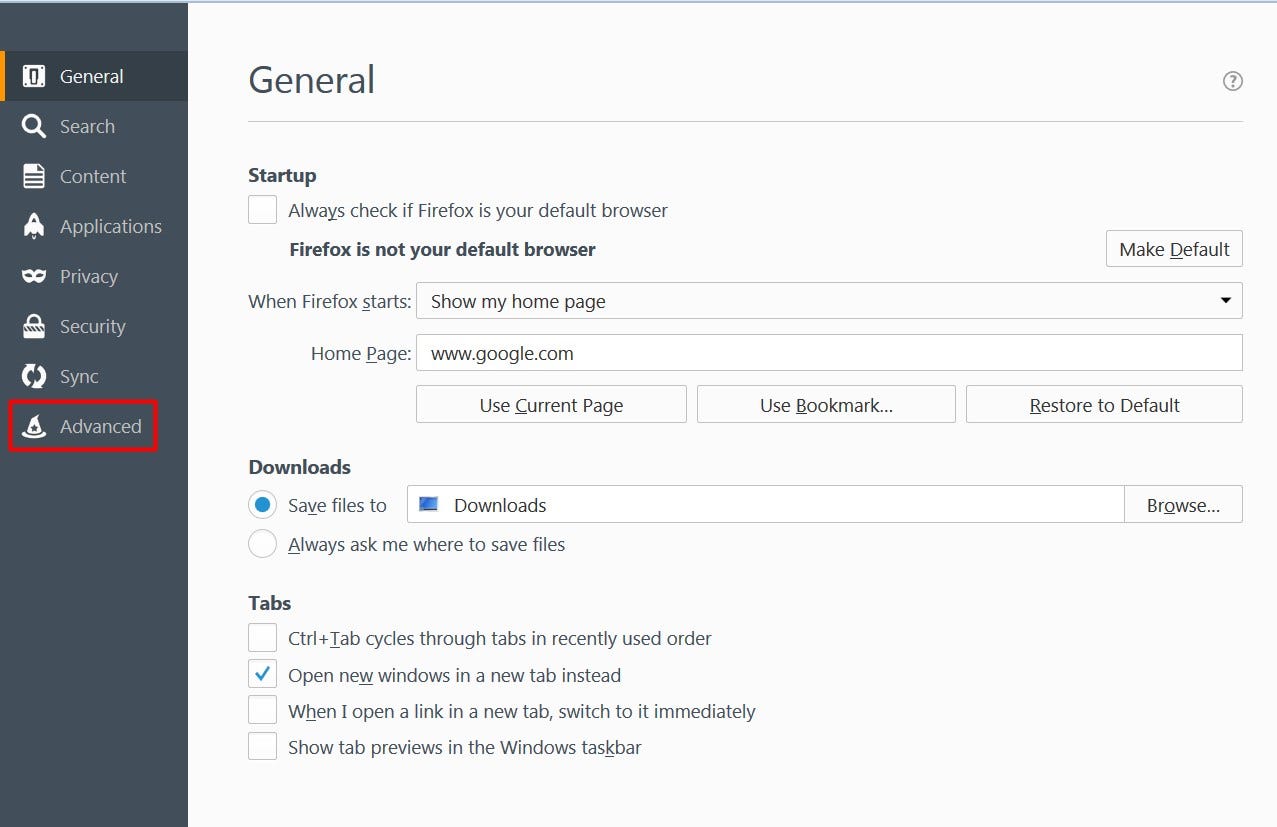This screenshot has height=827, width=1277.
Task: Switch to the Search preferences label
Action: [87, 126]
